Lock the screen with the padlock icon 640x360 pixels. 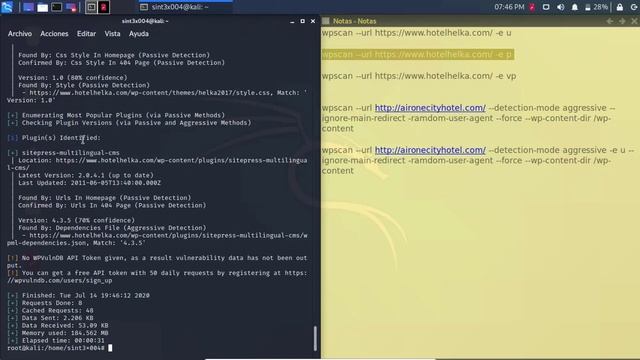(620, 7)
